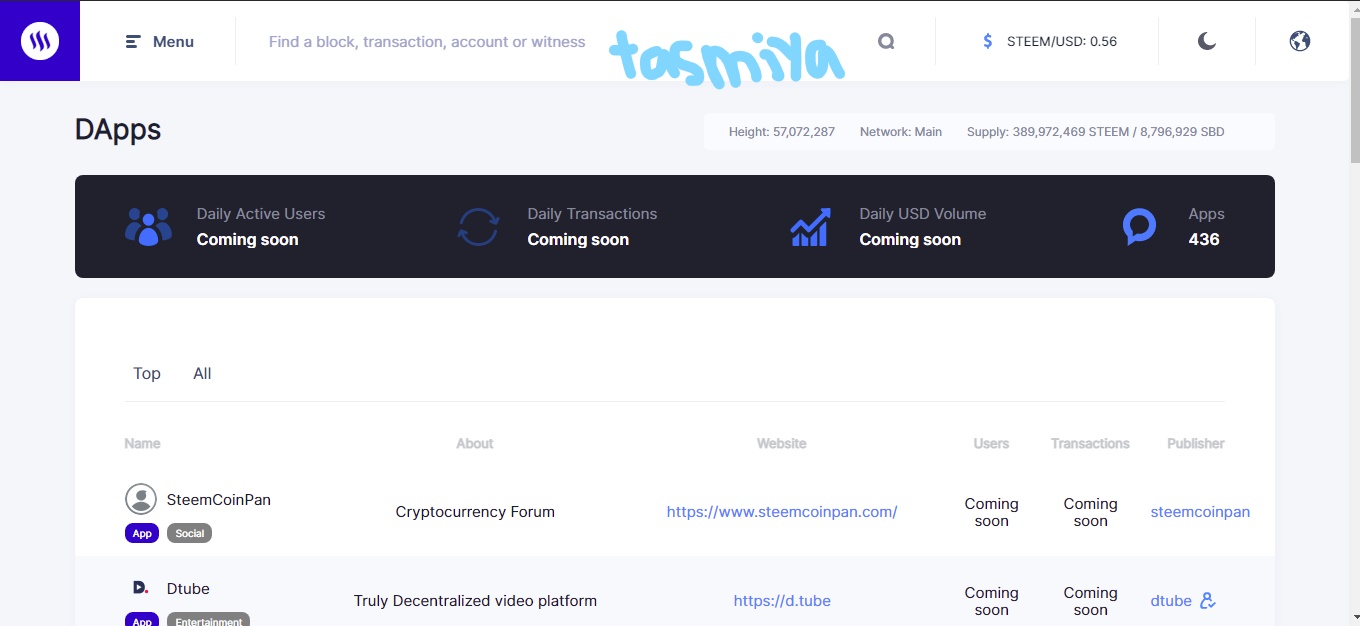This screenshot has height=626, width=1360.
Task: Click the Apps speech bubble icon
Action: 1140,227
